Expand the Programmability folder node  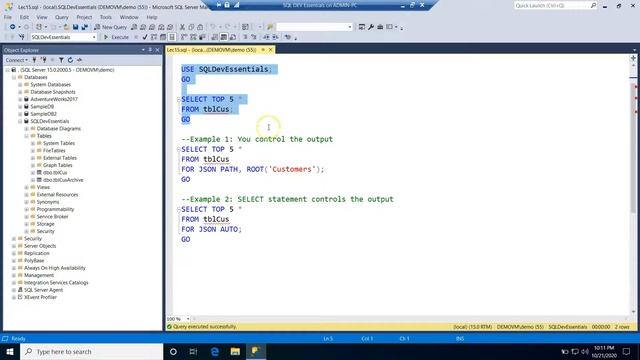[27, 209]
